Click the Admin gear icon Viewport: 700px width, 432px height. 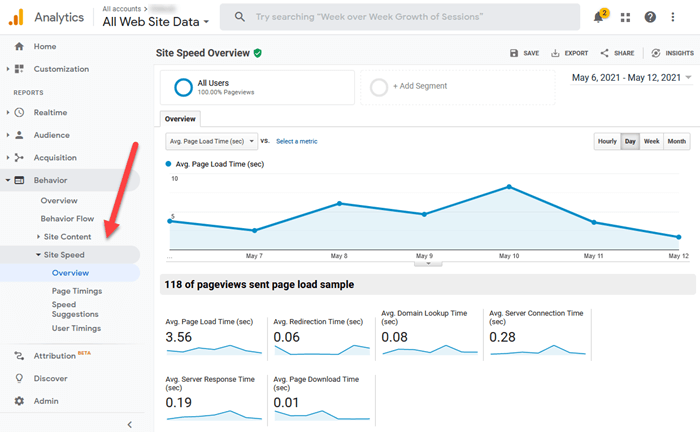point(19,401)
